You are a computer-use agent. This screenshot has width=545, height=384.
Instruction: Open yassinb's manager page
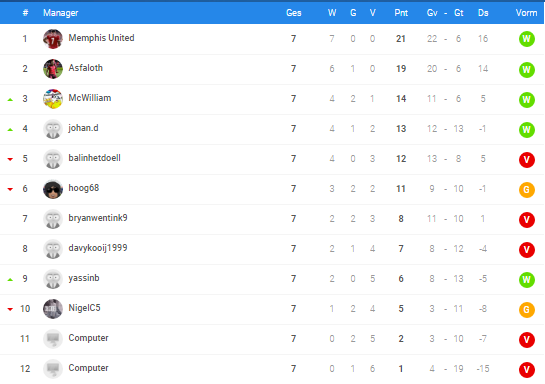tap(84, 278)
